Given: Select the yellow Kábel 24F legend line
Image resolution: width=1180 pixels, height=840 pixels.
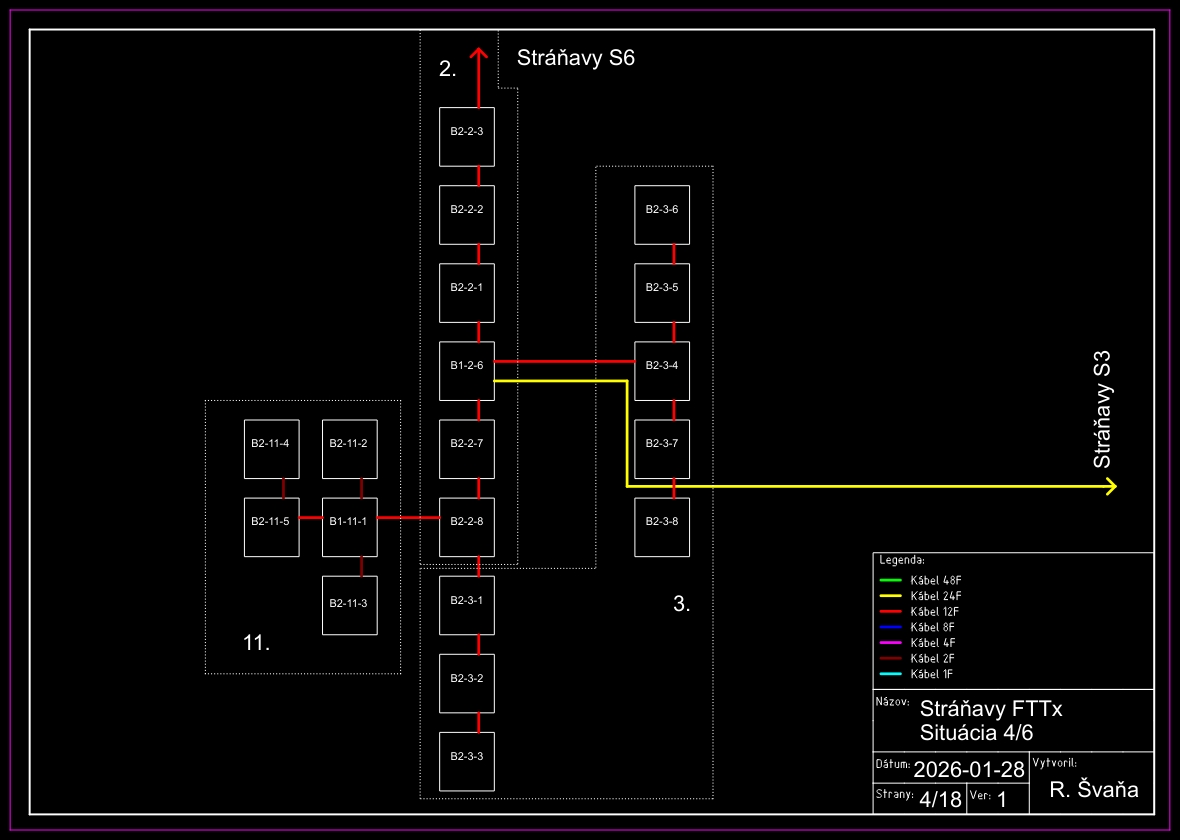Looking at the screenshot, I should [892, 596].
